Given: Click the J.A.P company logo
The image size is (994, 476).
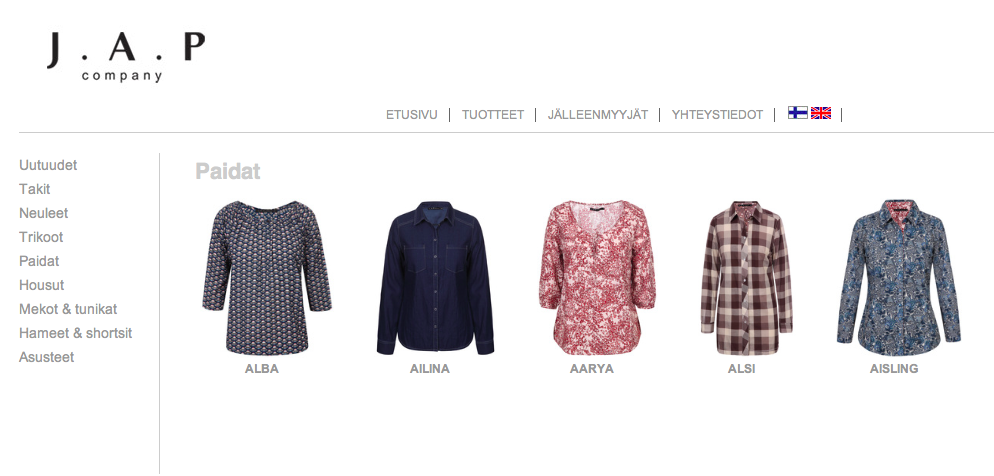Looking at the screenshot, I should [x=126, y=57].
